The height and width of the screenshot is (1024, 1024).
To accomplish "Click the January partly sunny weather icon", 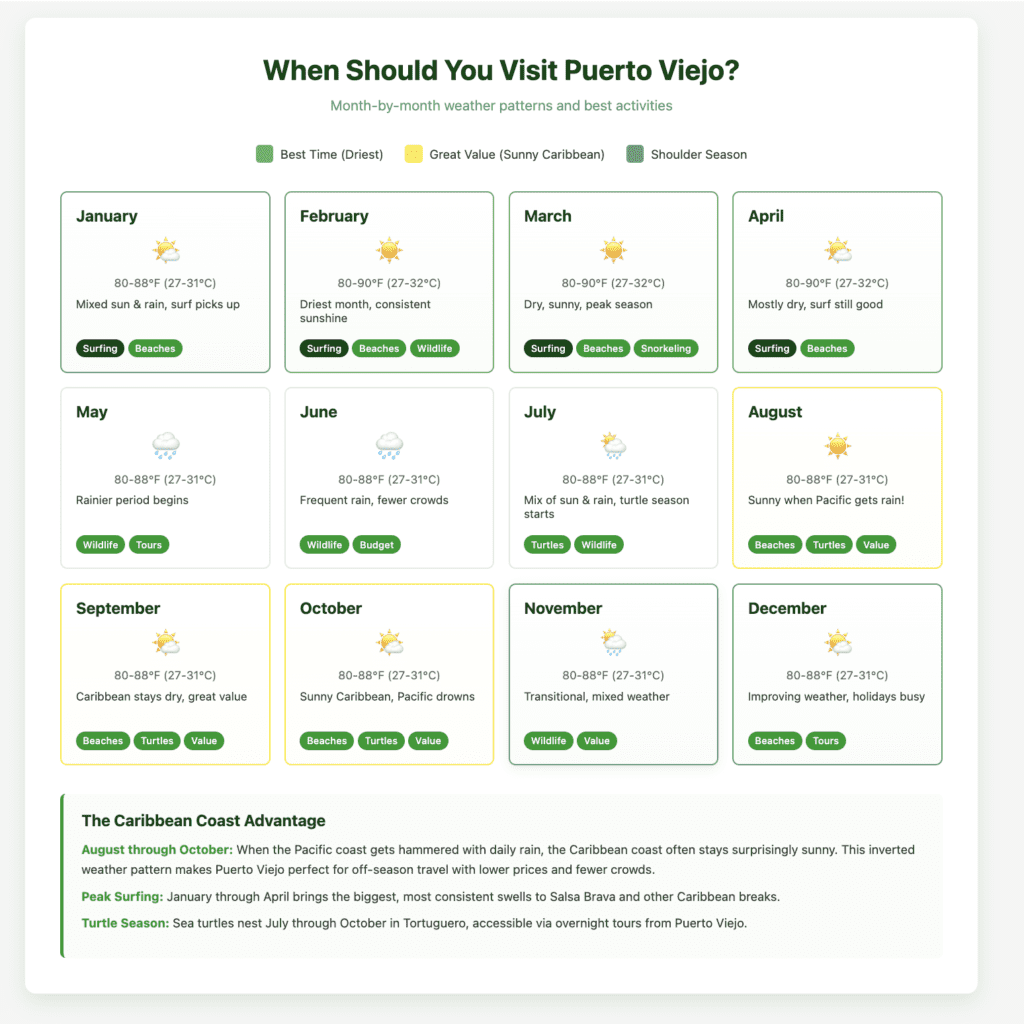I will click(x=165, y=250).
